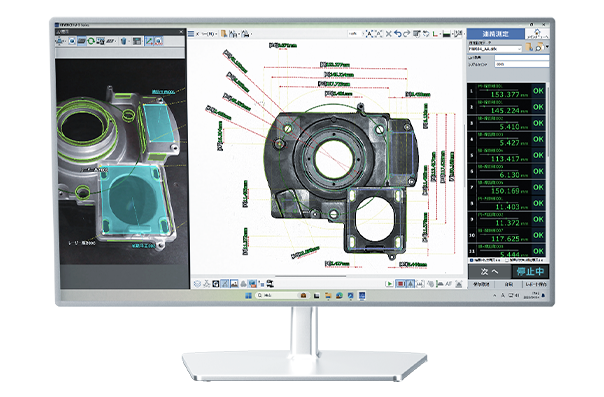This screenshot has height=397, width=604.
Task: Click the calculator-style icon in 3D panel toolbar
Action: (137, 41)
